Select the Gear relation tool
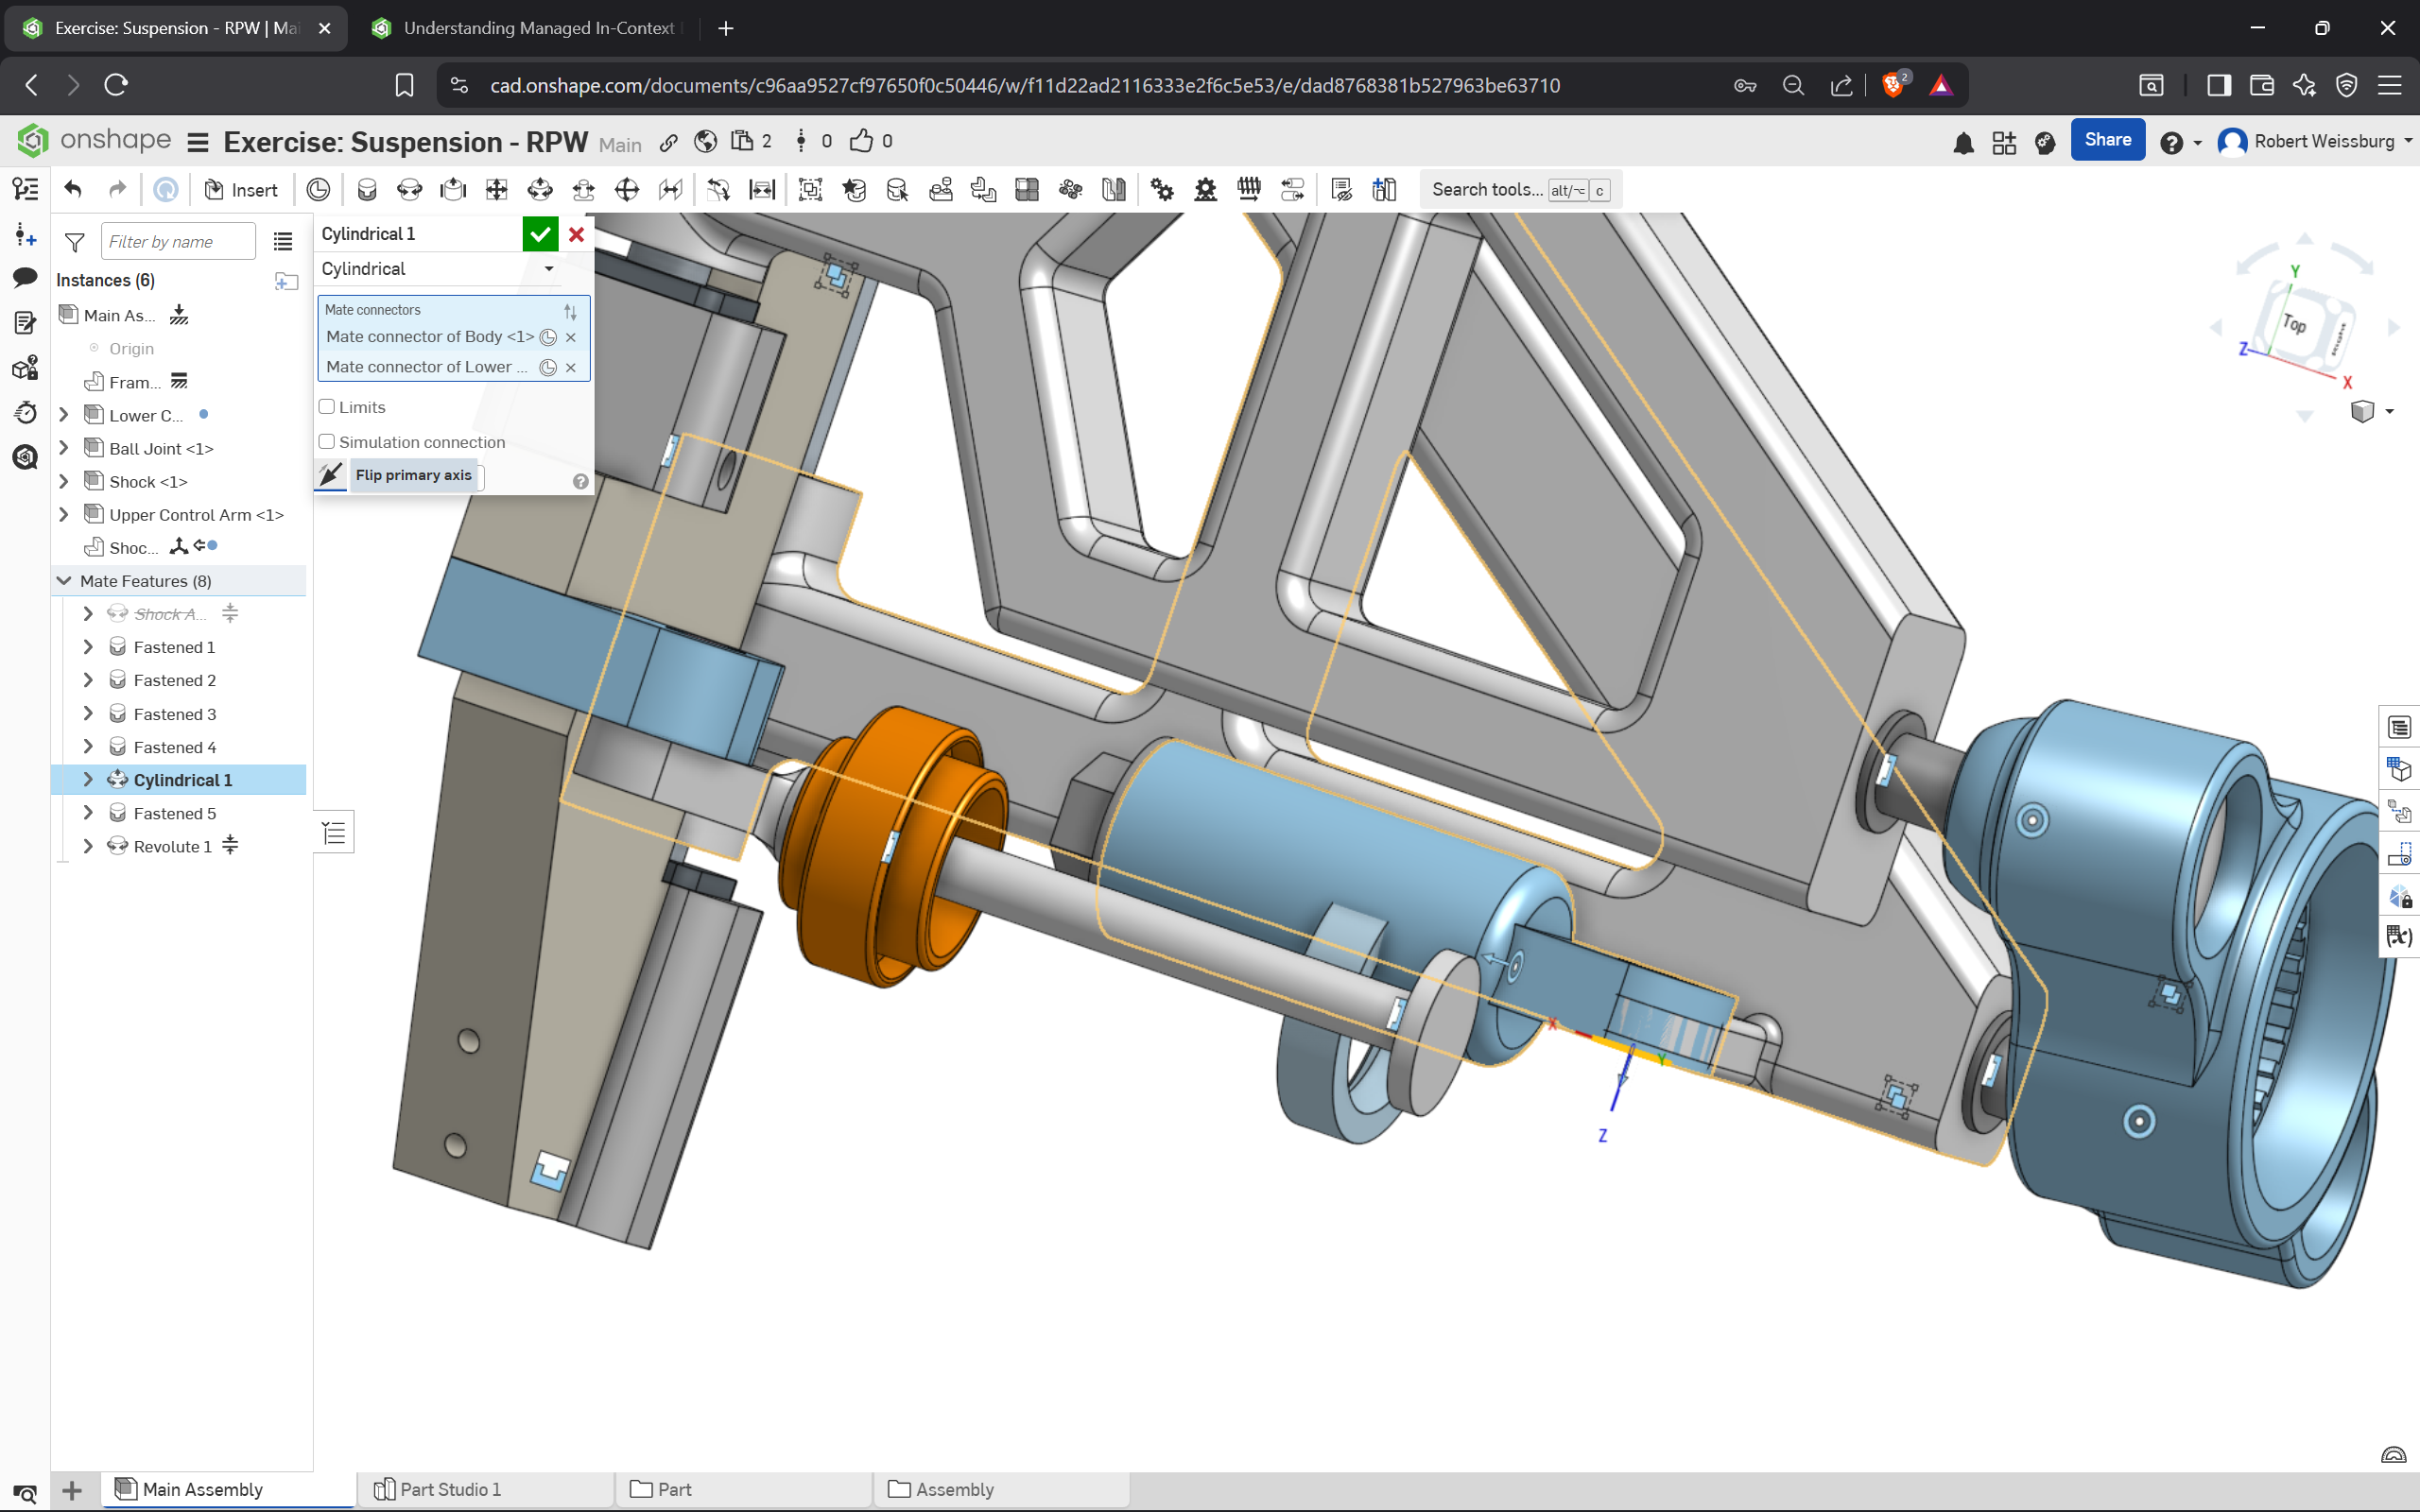 pyautogui.click(x=1162, y=189)
